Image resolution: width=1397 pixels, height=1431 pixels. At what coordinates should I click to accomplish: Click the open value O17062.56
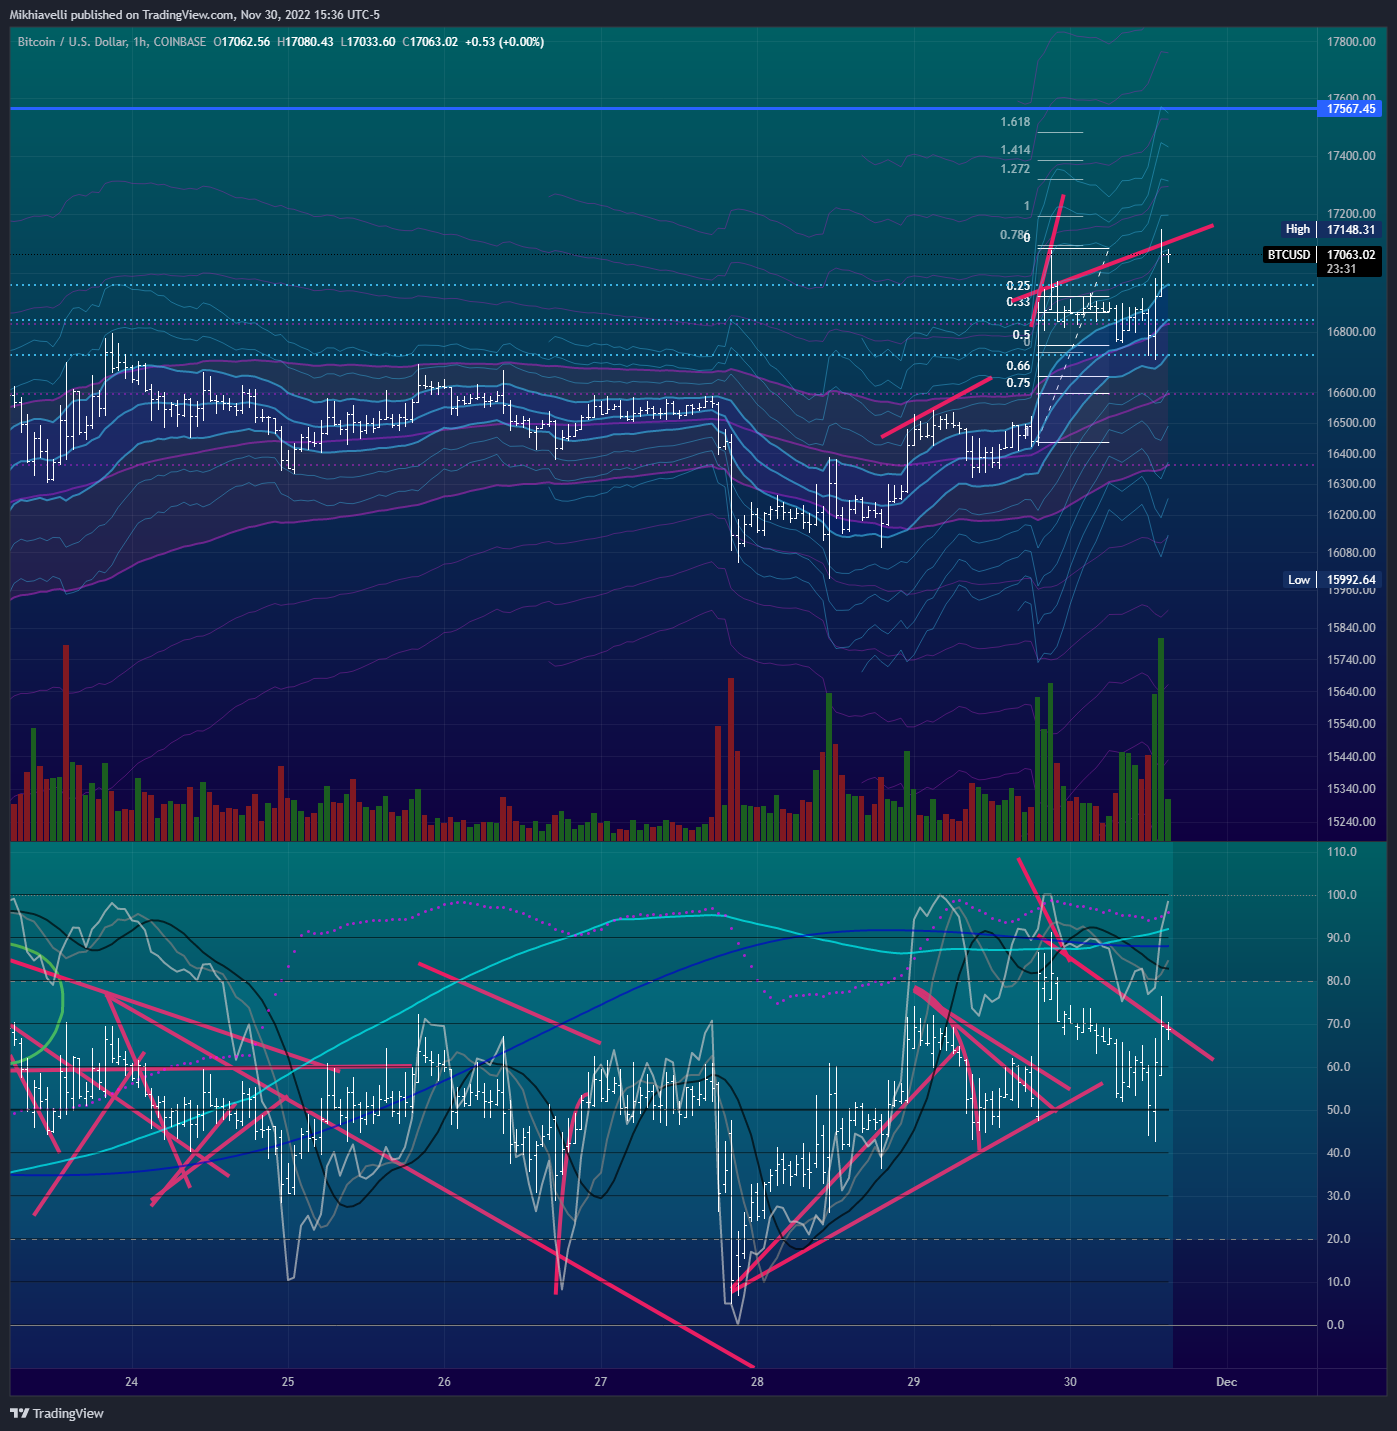pos(242,42)
